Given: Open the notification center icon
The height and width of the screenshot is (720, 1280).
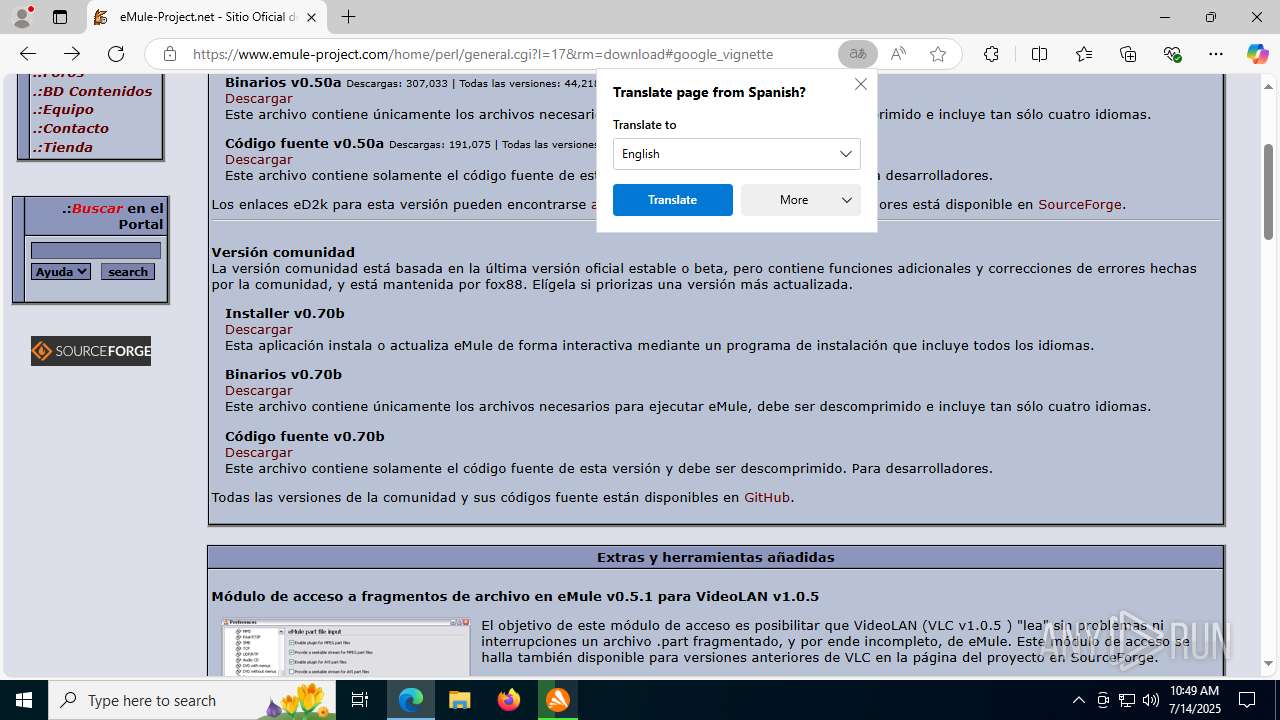Looking at the screenshot, I should [1247, 700].
